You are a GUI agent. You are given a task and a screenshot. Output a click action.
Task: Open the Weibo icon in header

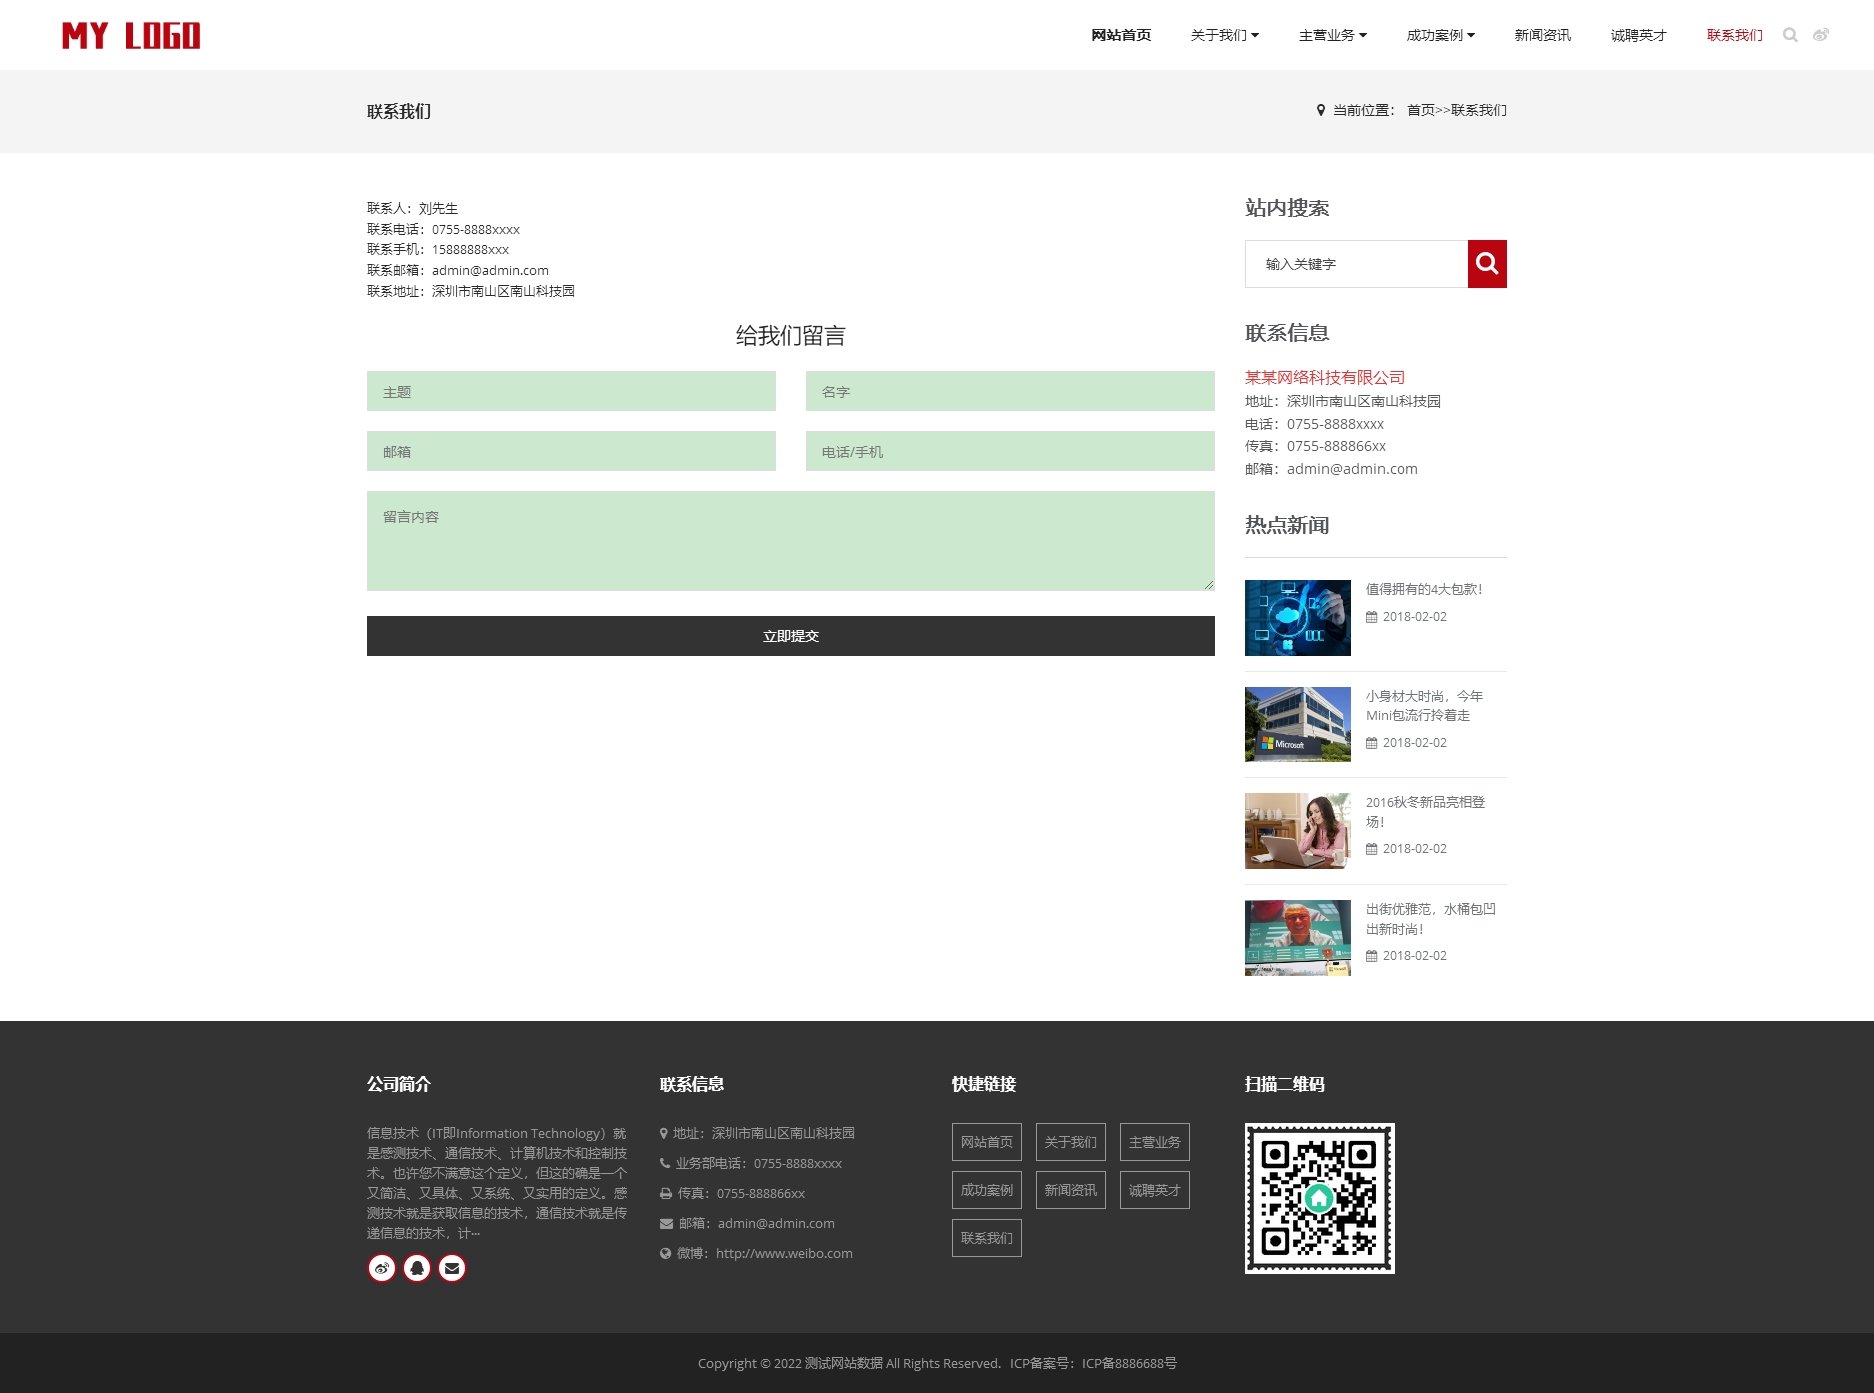click(1821, 35)
